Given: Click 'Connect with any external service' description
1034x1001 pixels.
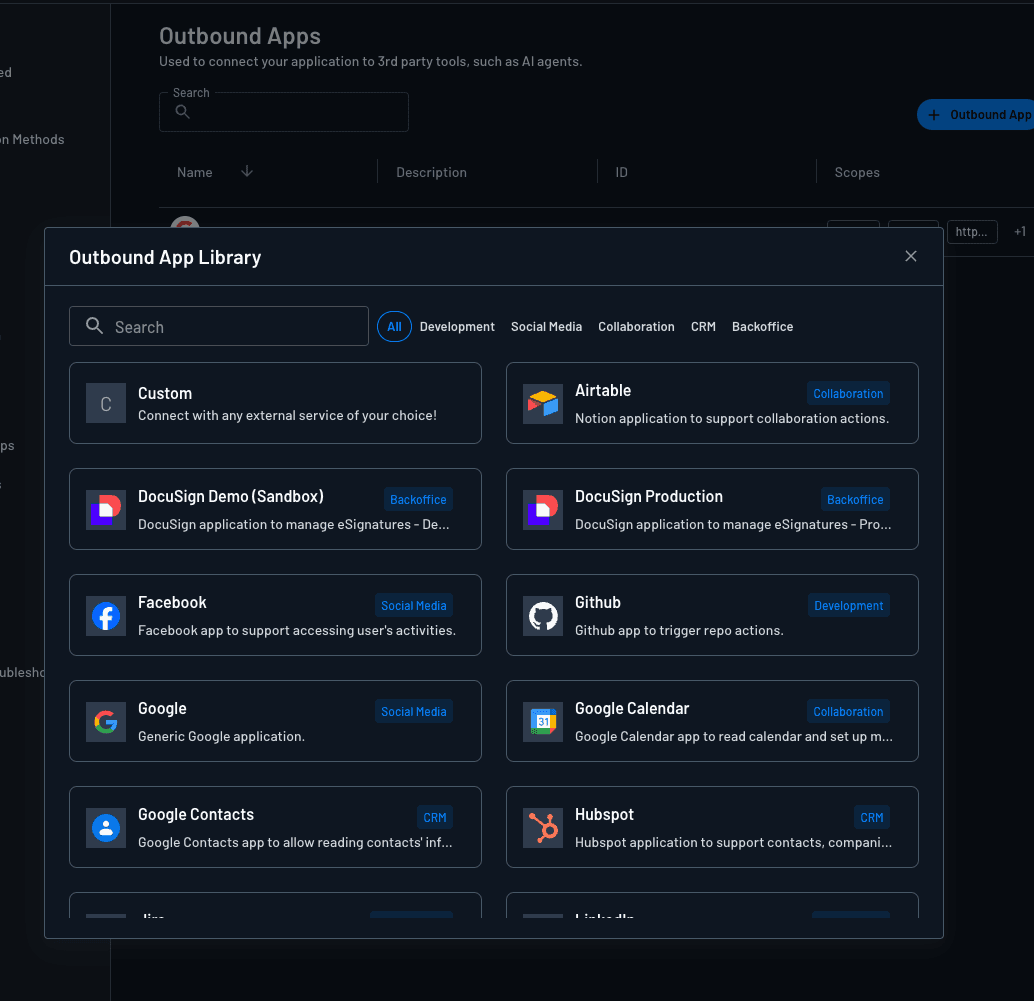Looking at the screenshot, I should (x=287, y=415).
